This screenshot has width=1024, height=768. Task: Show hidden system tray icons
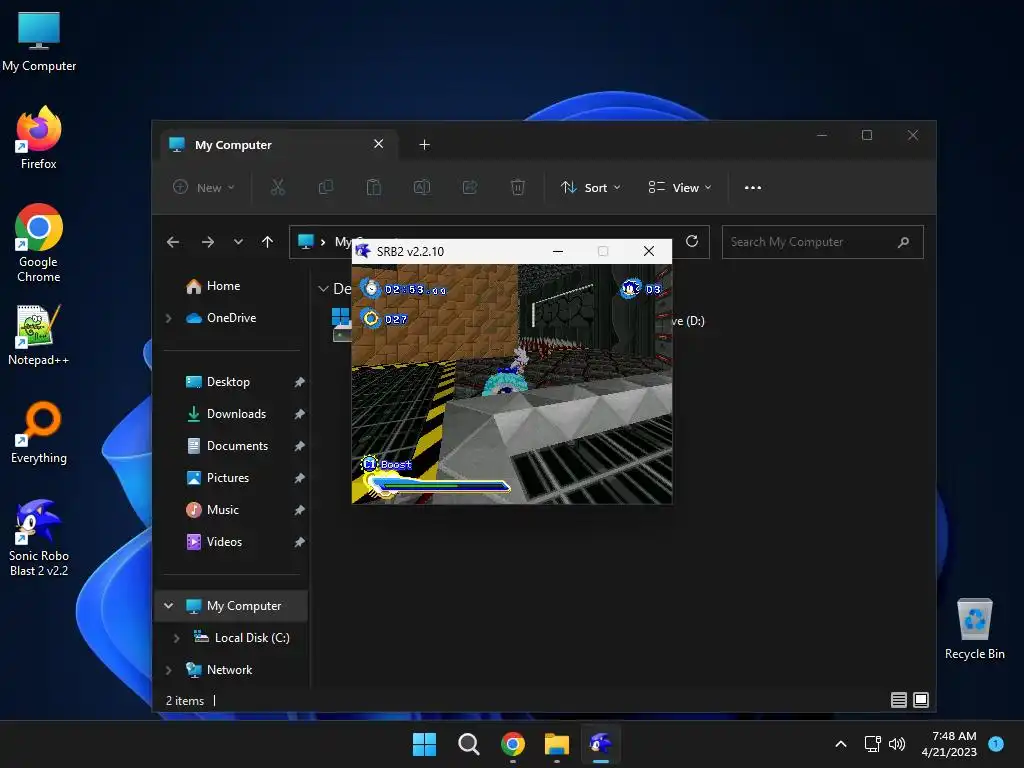841,744
